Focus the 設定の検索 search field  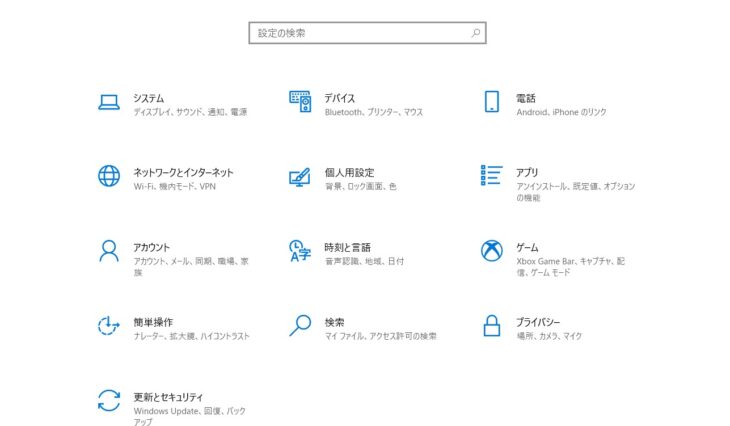pos(367,33)
